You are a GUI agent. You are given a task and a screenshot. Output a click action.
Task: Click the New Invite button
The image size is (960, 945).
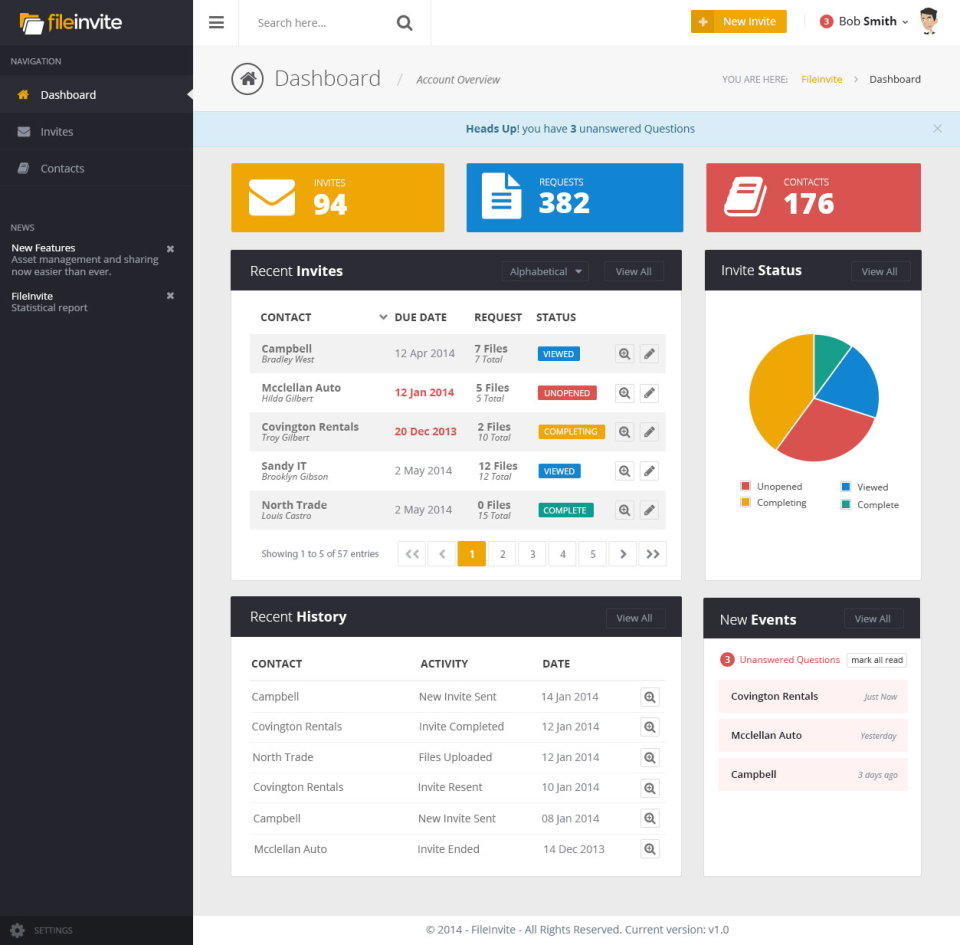click(738, 20)
